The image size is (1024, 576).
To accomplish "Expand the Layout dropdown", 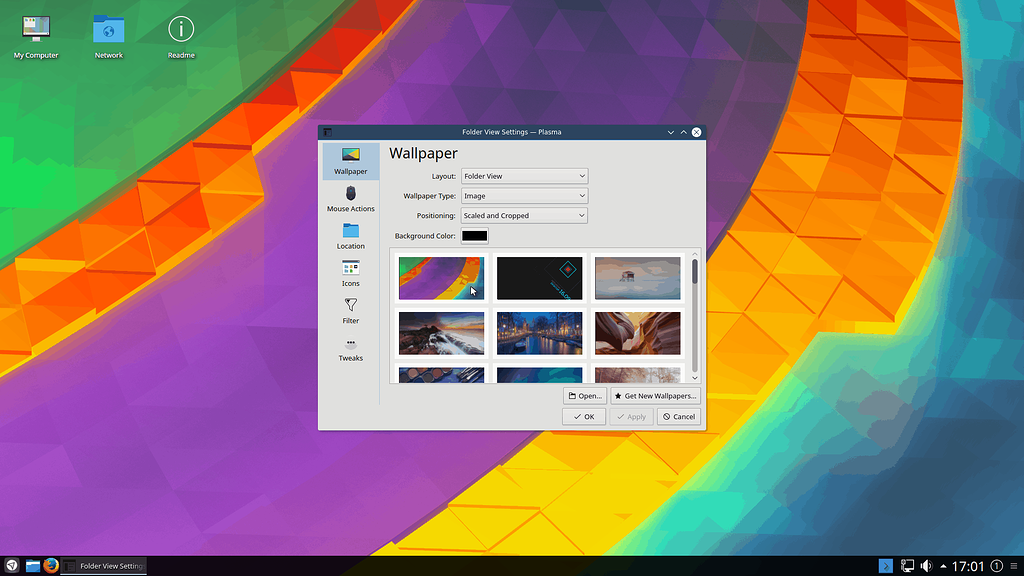I will [x=524, y=176].
